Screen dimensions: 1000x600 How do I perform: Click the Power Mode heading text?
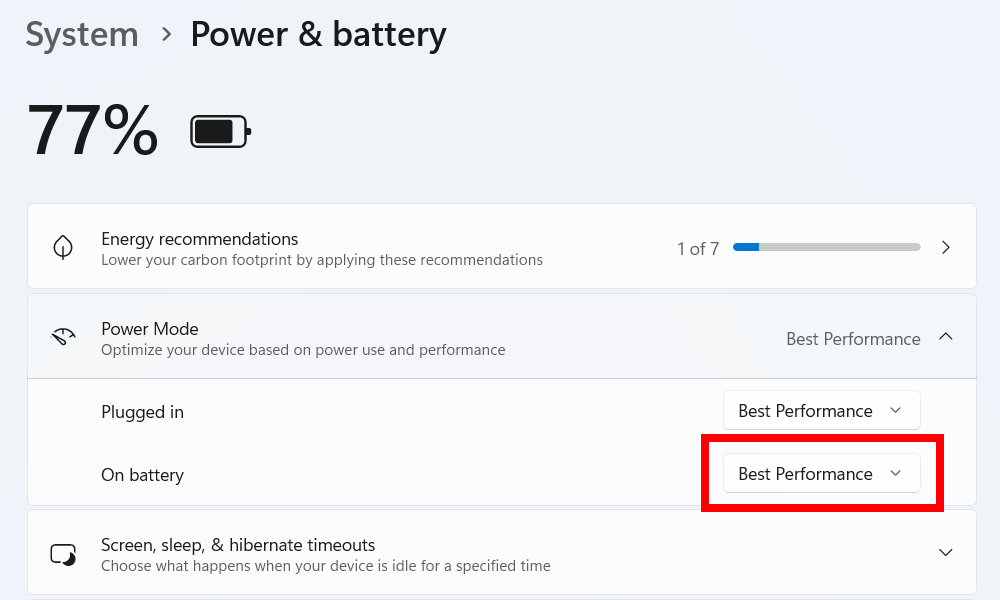click(150, 329)
